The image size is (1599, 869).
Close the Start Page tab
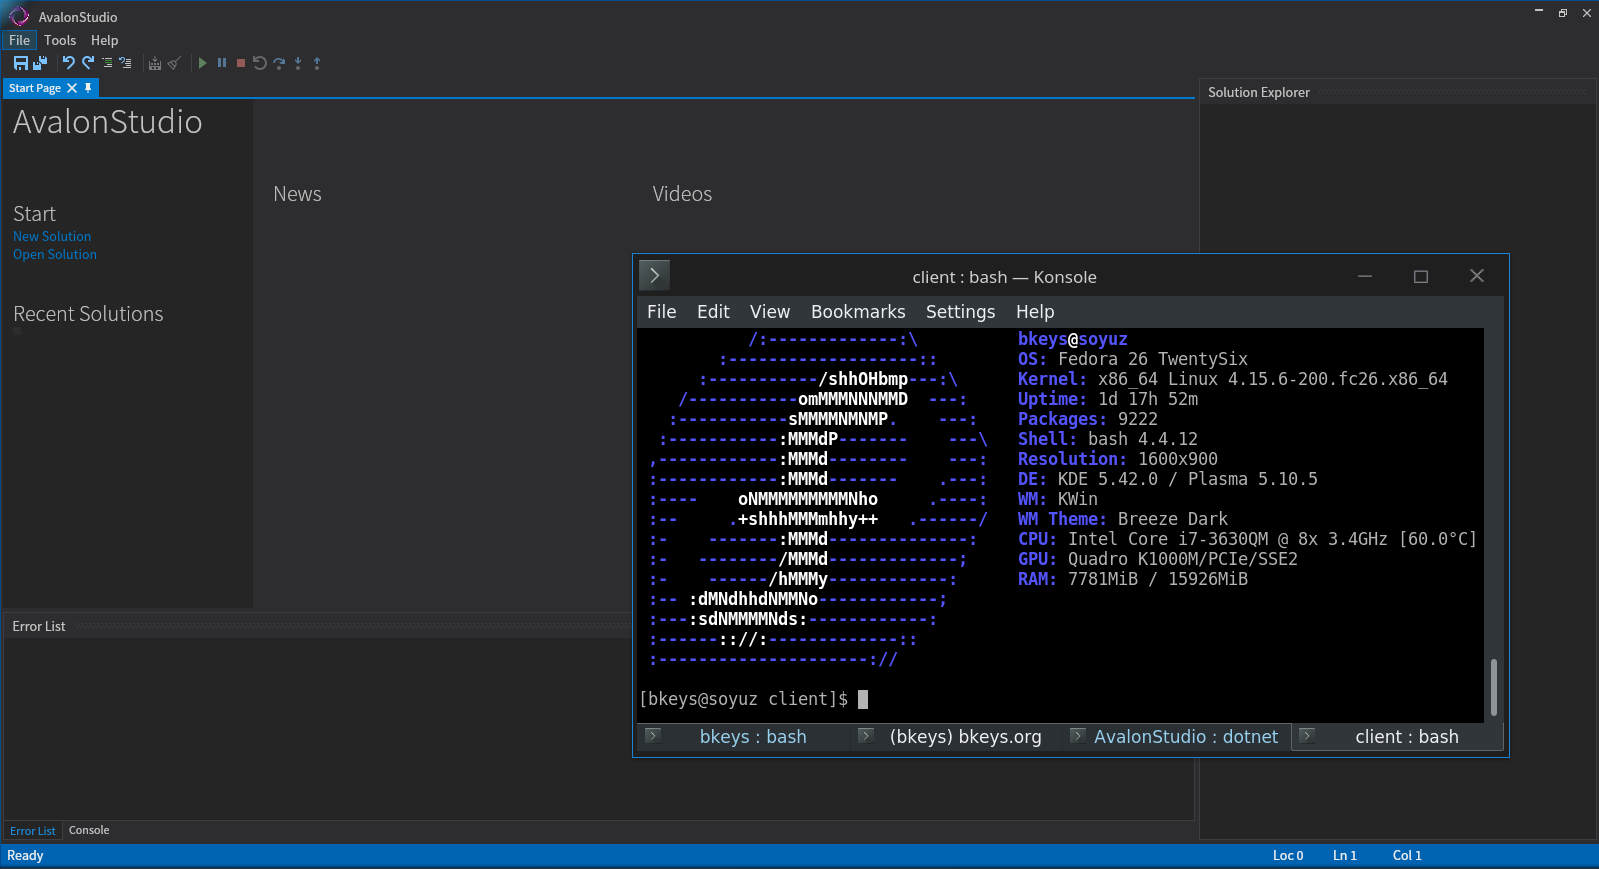[72, 88]
